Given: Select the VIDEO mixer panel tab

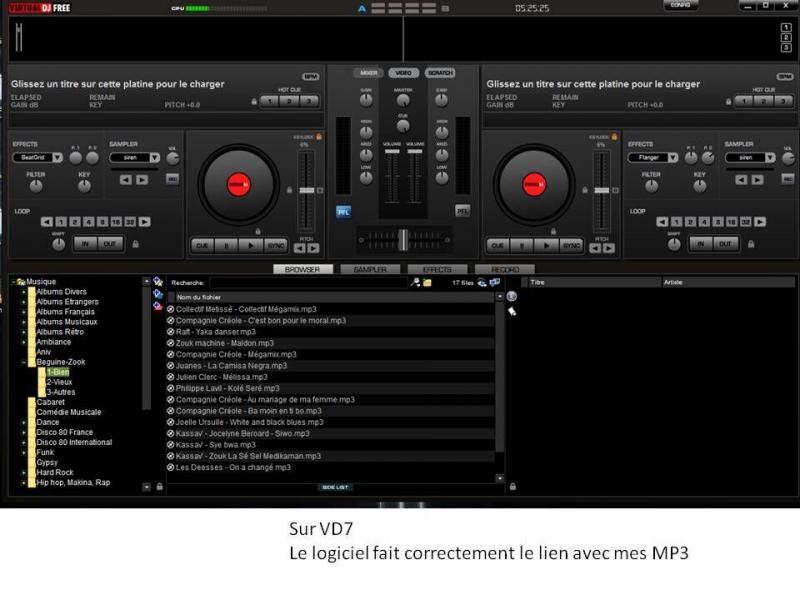Looking at the screenshot, I should click(404, 73).
